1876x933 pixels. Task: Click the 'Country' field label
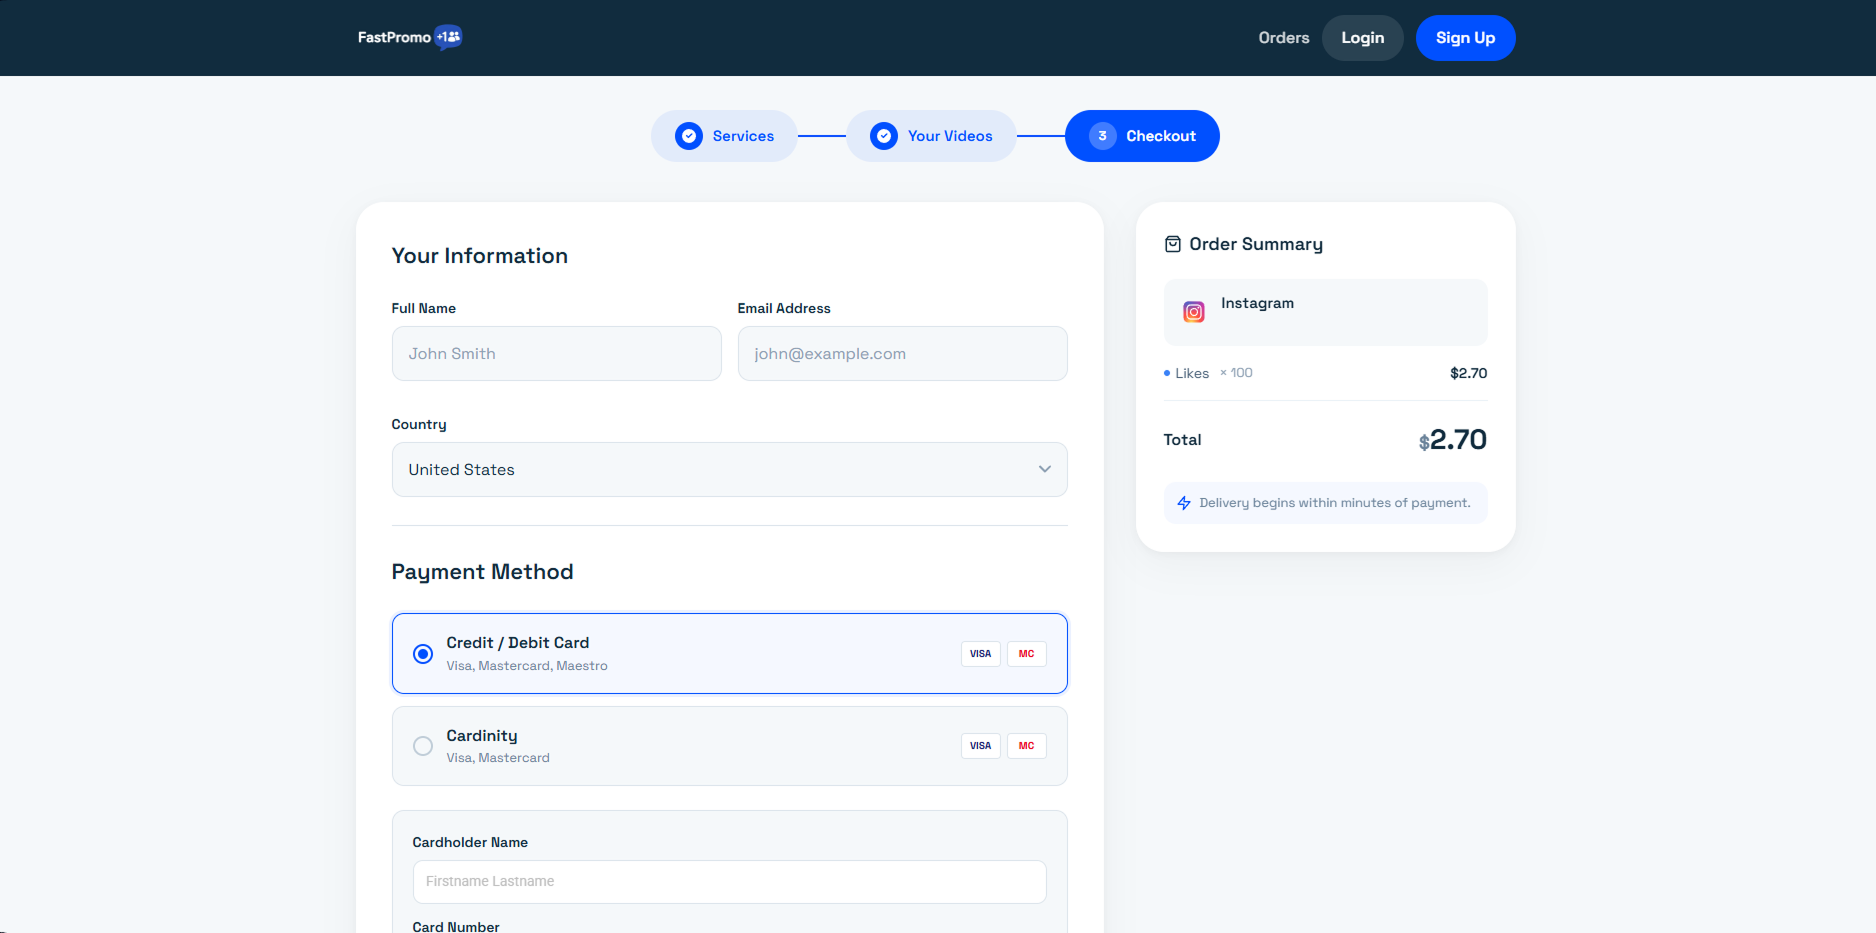point(419,424)
